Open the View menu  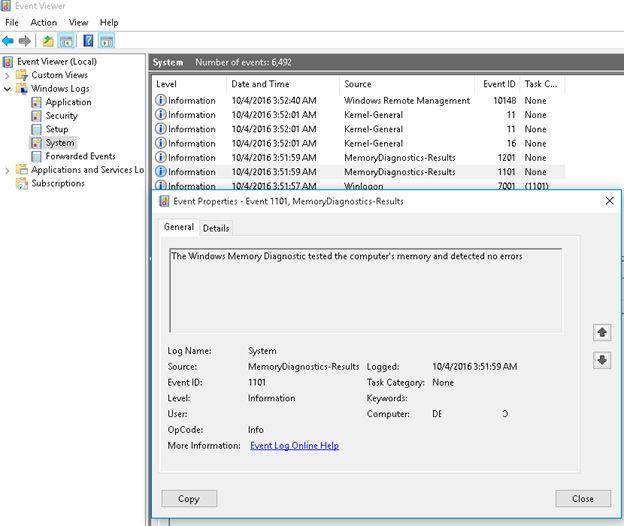pyautogui.click(x=78, y=22)
